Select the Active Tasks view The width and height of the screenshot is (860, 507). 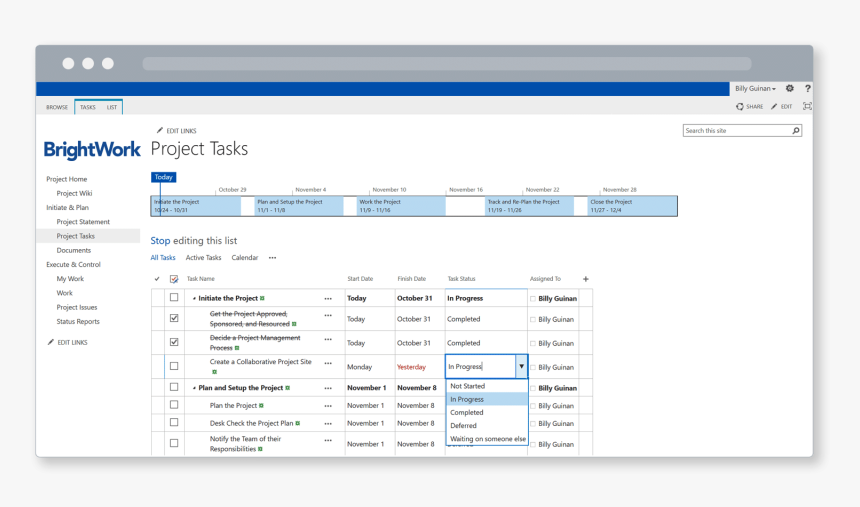click(203, 258)
